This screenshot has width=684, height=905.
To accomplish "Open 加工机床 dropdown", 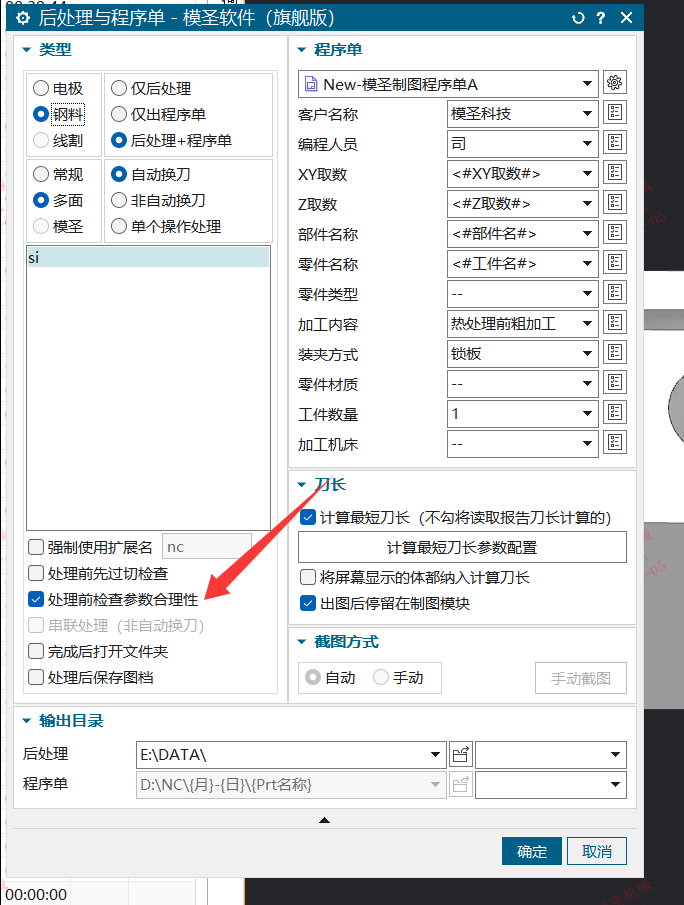I will click(x=522, y=444).
